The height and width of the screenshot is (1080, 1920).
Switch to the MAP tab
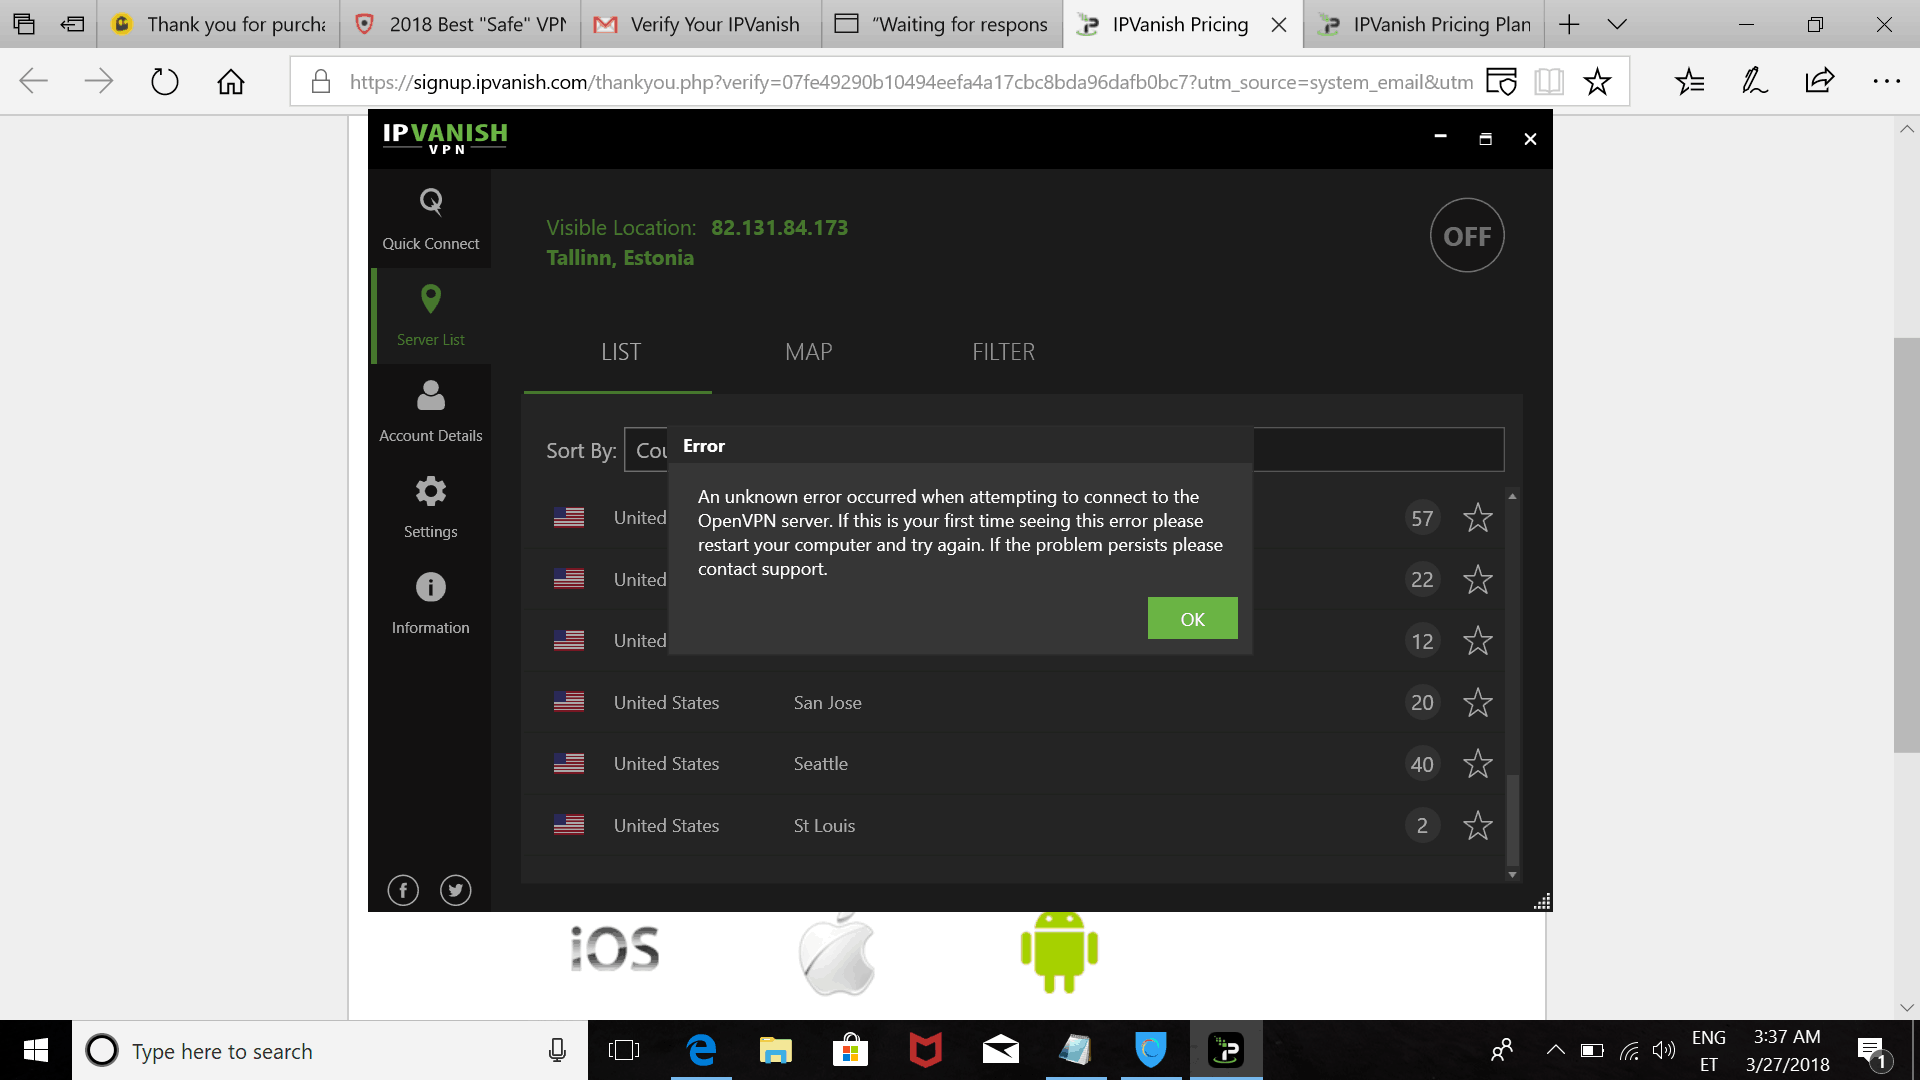[808, 351]
